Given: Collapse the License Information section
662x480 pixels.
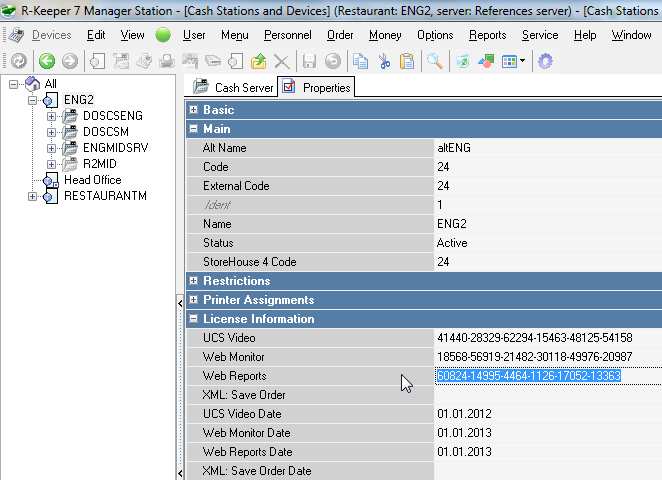Looking at the screenshot, I should tap(193, 319).
